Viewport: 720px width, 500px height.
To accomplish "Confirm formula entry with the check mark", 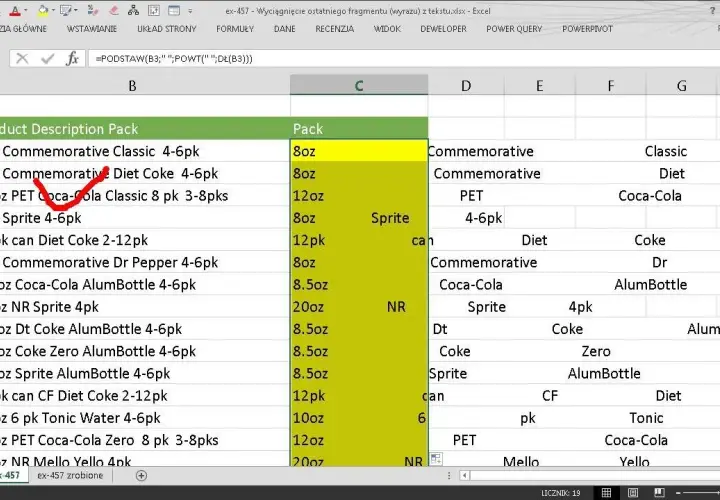I will pos(47,58).
